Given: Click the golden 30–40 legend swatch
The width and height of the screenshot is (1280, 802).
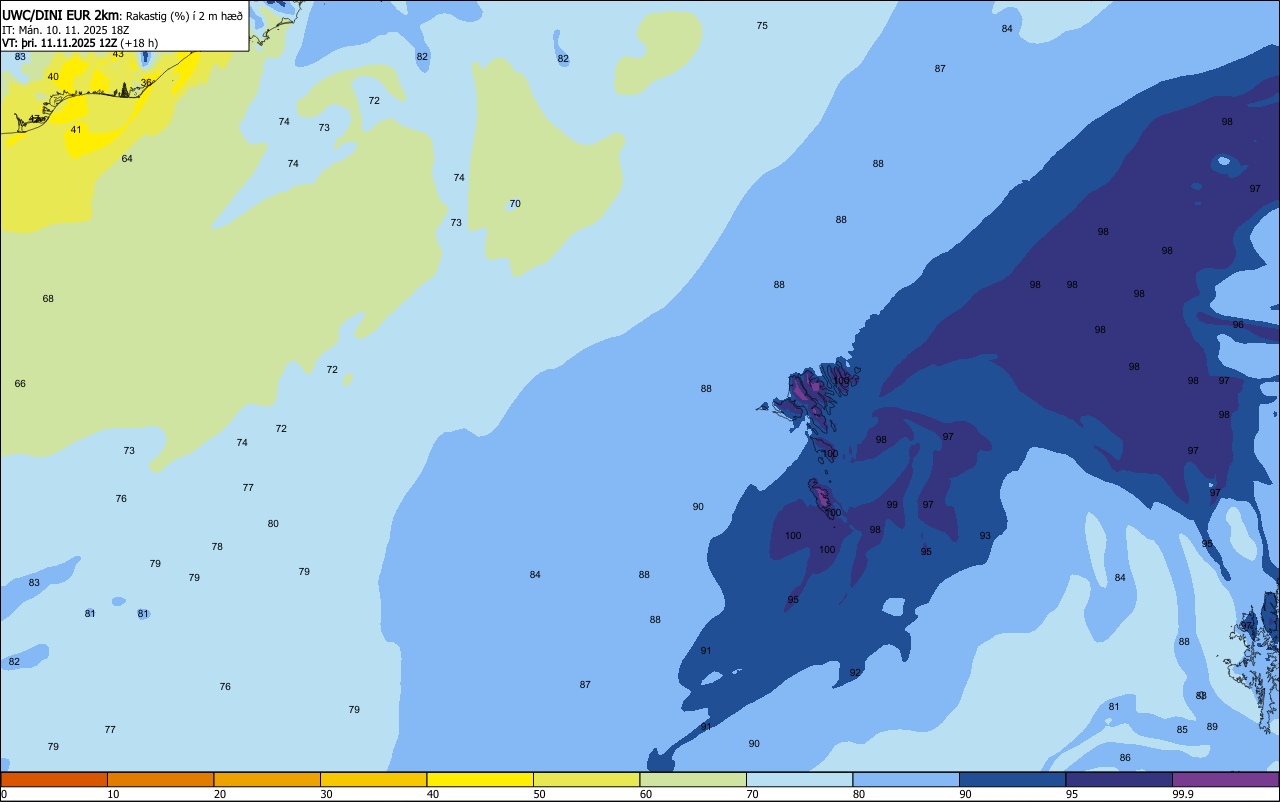Looking at the screenshot, I should pos(373,779).
